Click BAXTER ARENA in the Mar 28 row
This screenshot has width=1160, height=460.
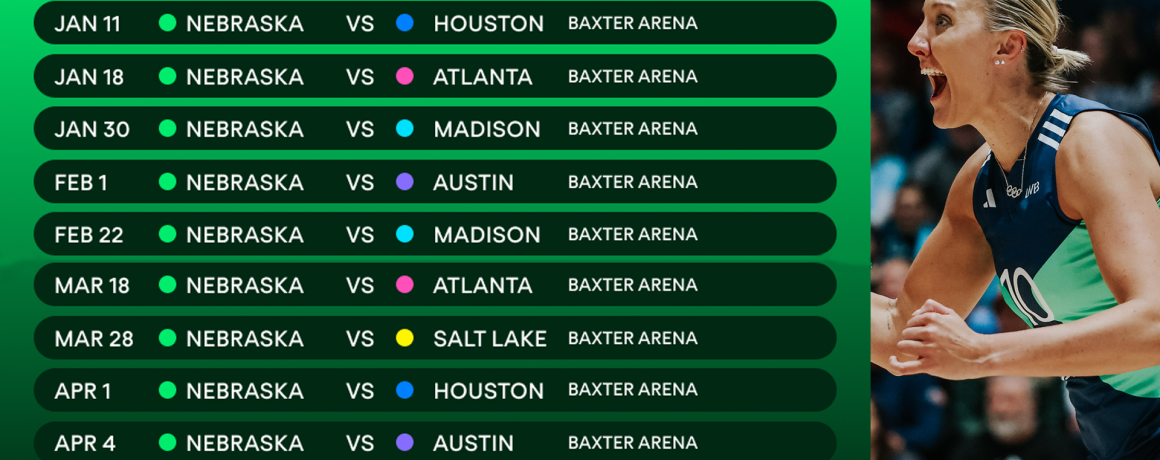point(633,338)
